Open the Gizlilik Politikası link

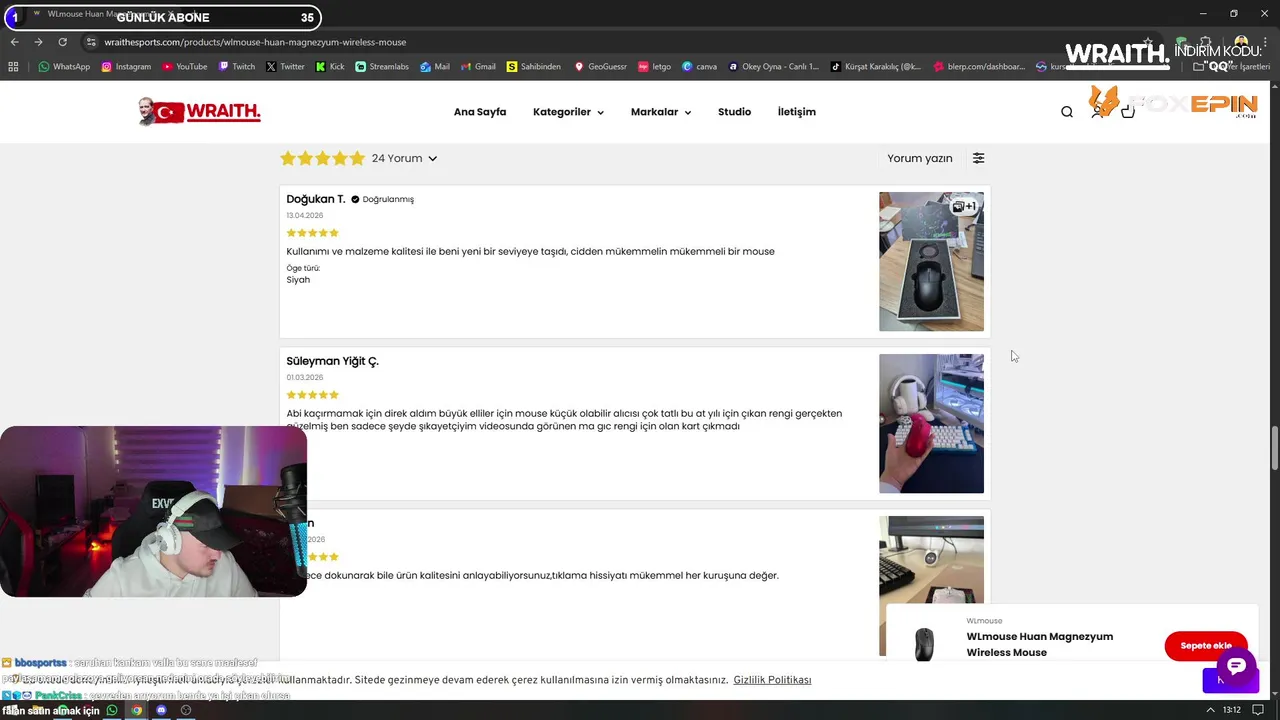(x=772, y=680)
